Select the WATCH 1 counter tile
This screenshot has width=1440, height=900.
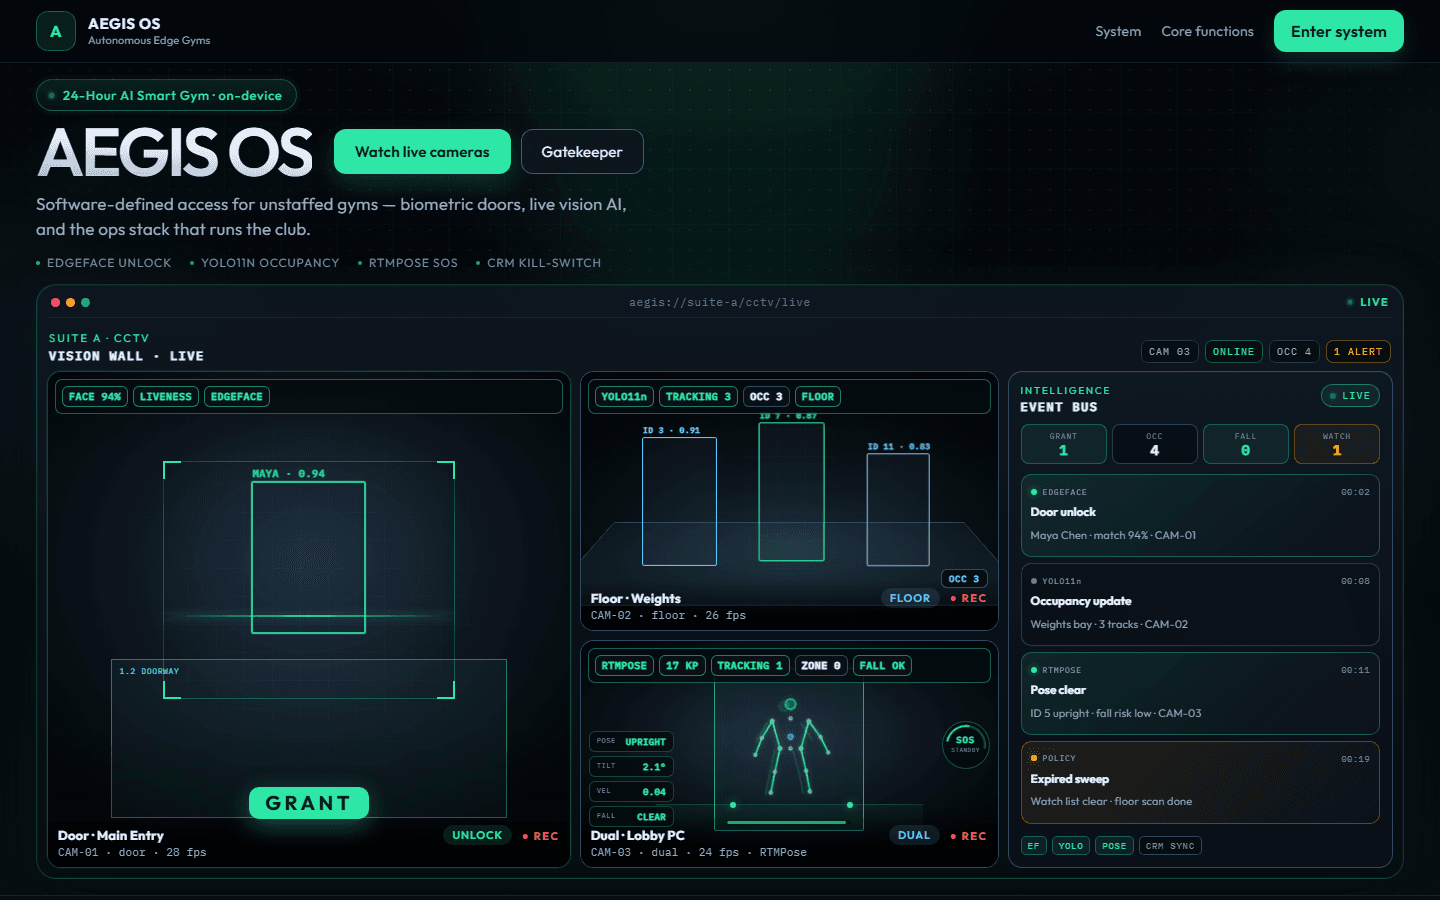point(1337,444)
